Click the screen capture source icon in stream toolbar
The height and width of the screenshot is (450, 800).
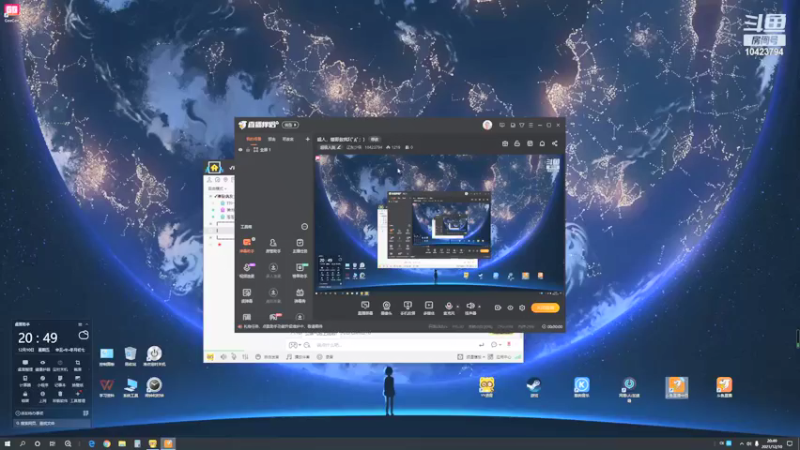tap(365, 305)
